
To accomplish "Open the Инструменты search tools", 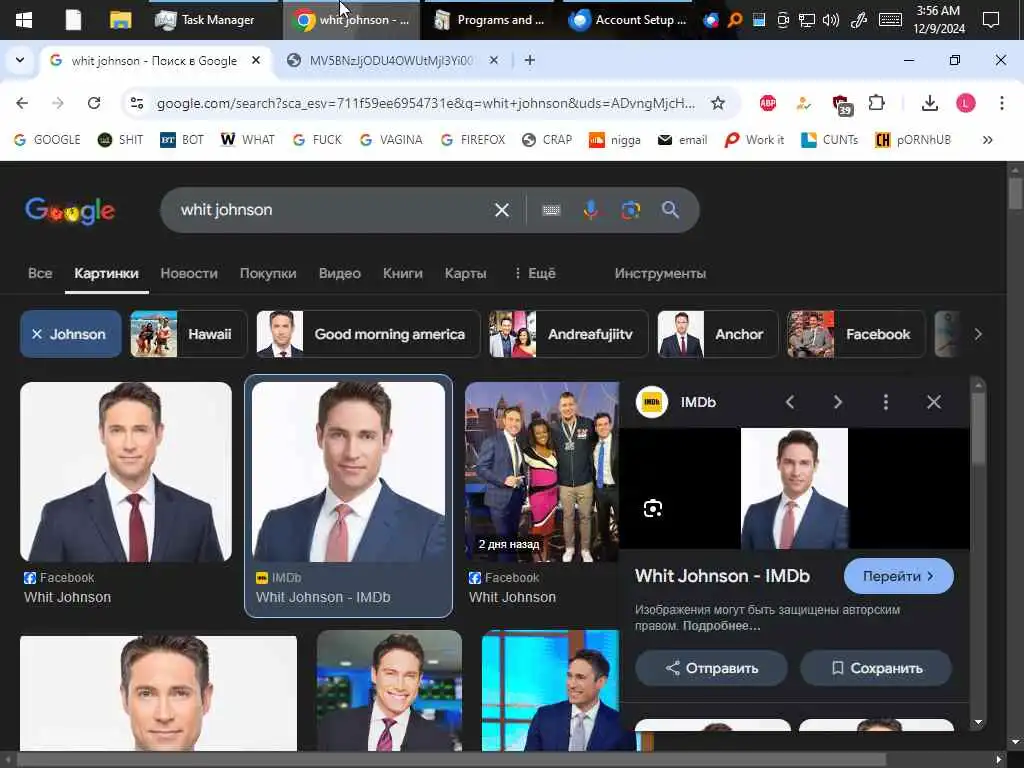I will click(x=660, y=273).
